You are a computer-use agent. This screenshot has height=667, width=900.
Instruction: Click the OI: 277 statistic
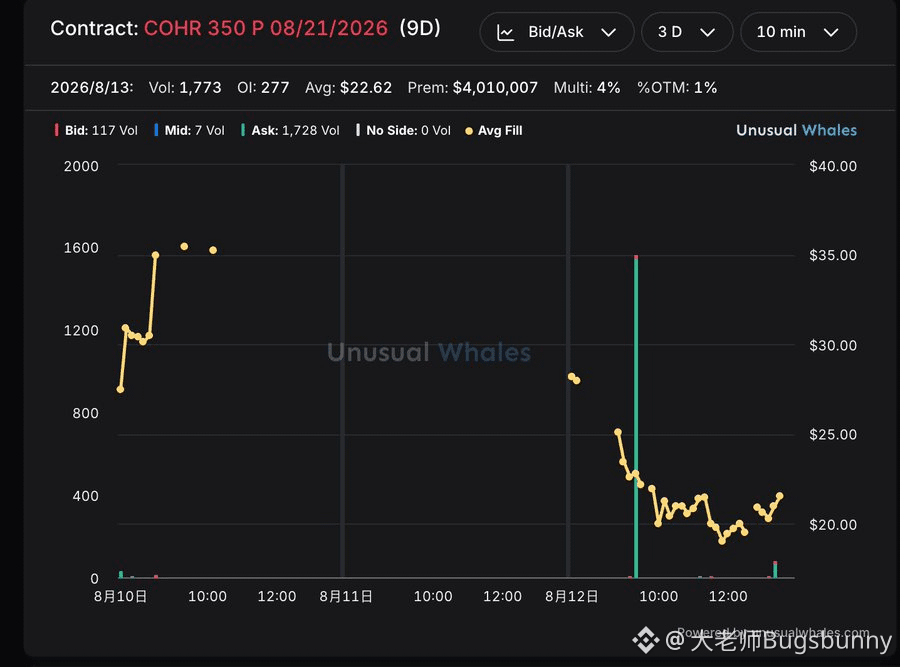point(263,88)
